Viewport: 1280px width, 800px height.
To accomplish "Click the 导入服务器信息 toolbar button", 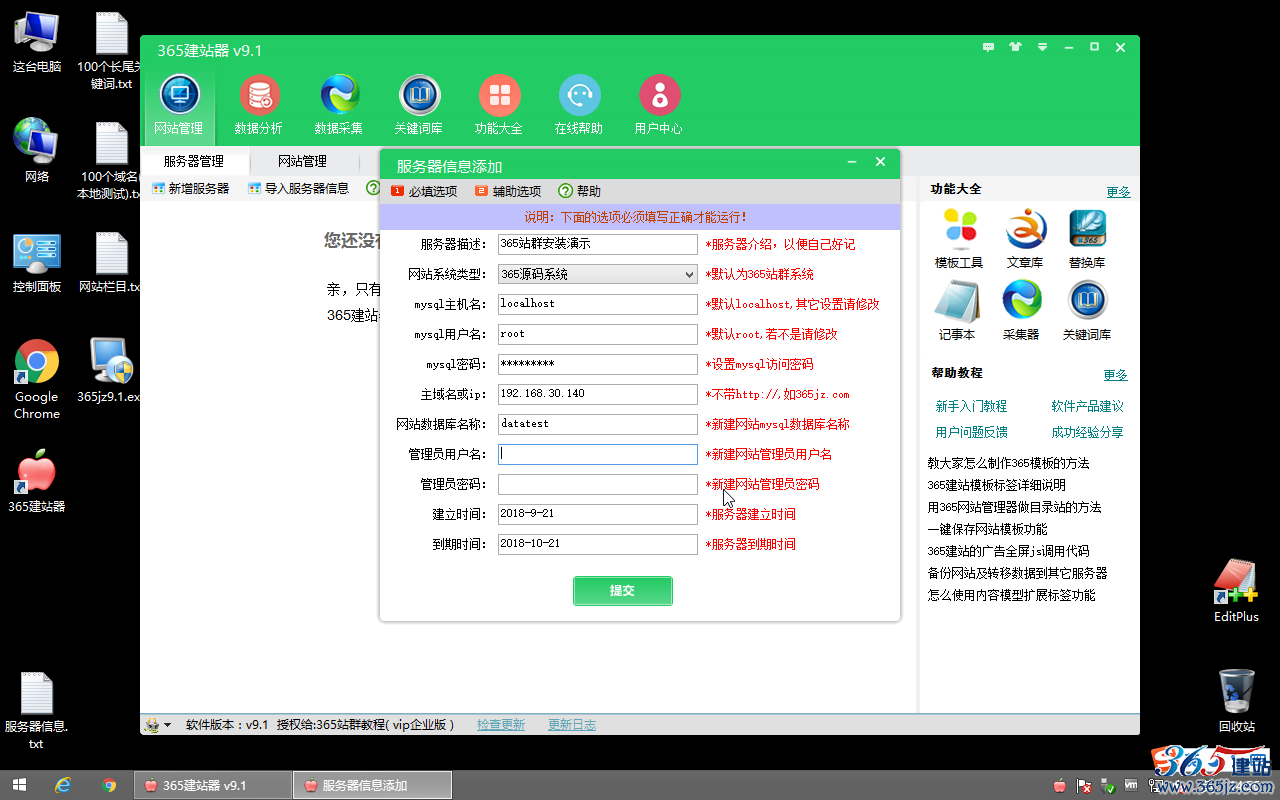I will tap(299, 188).
